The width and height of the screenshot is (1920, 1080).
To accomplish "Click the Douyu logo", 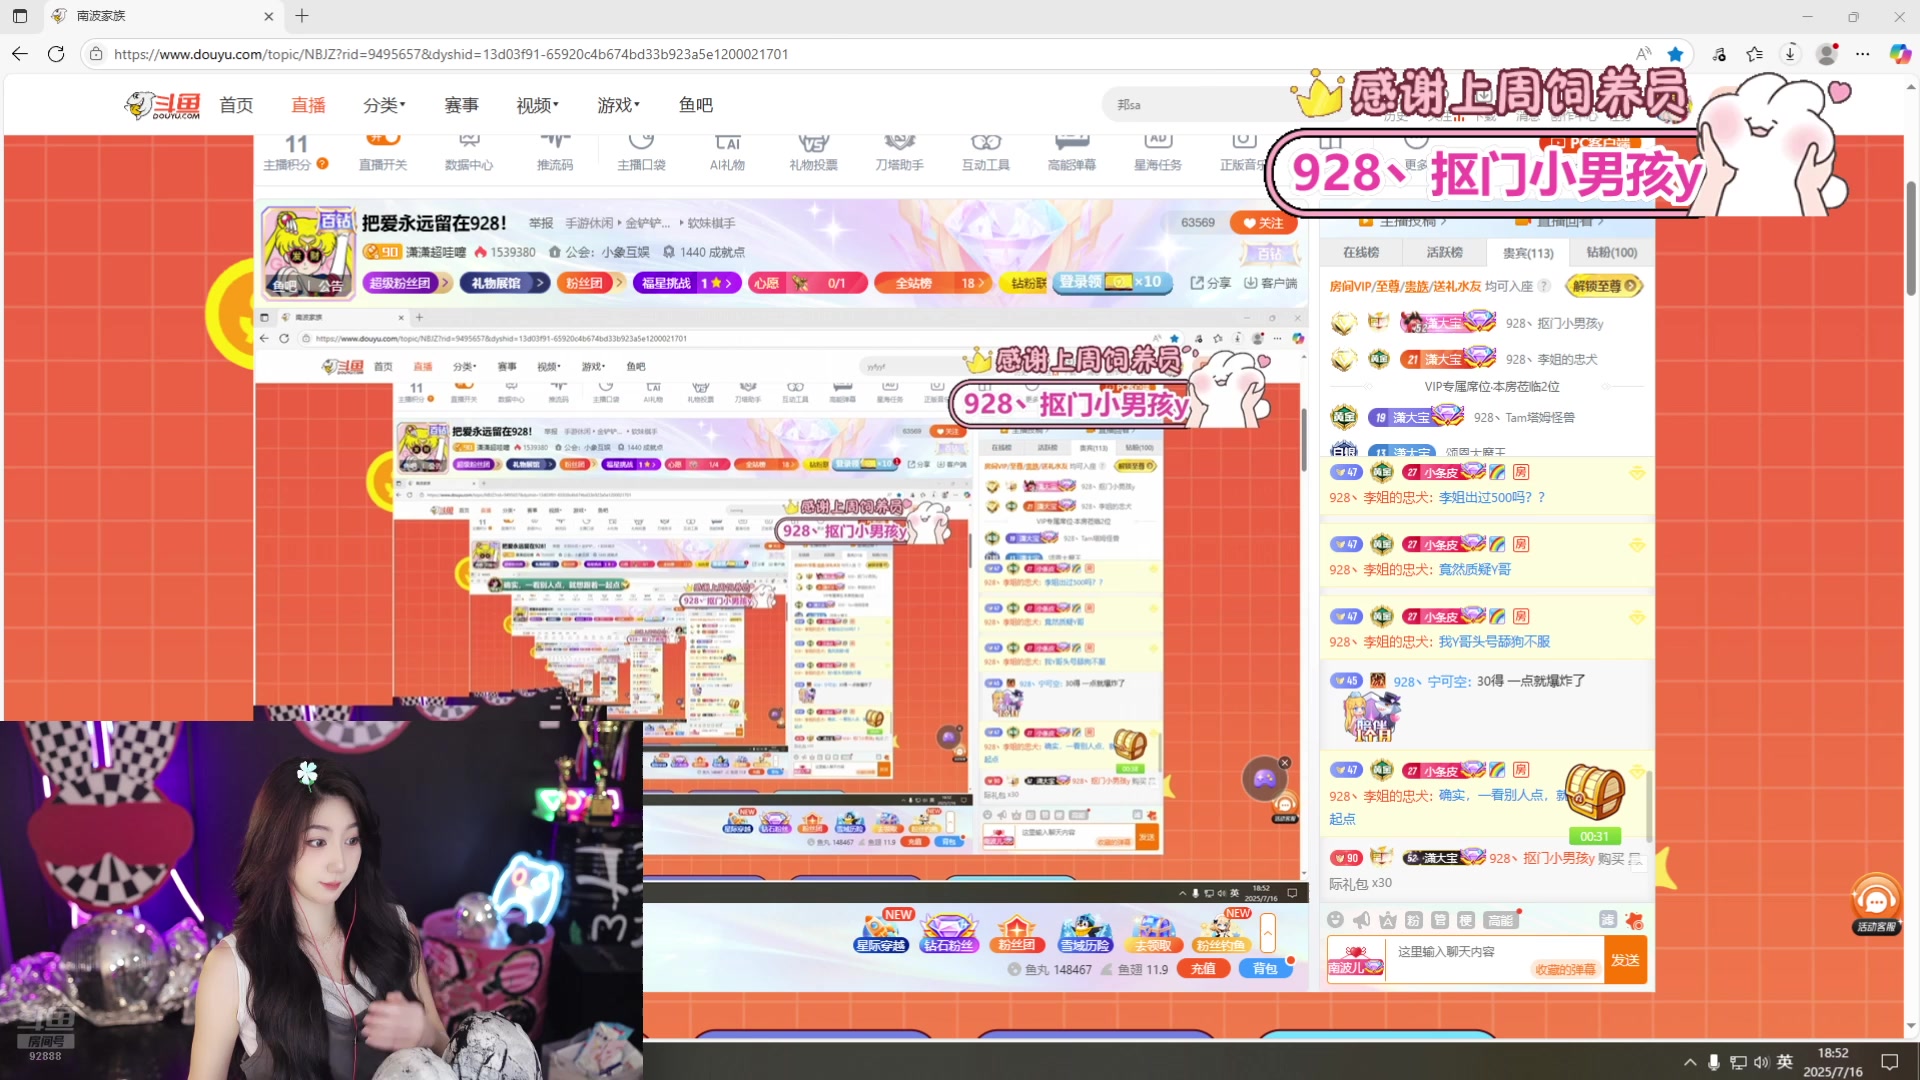I will [x=163, y=105].
